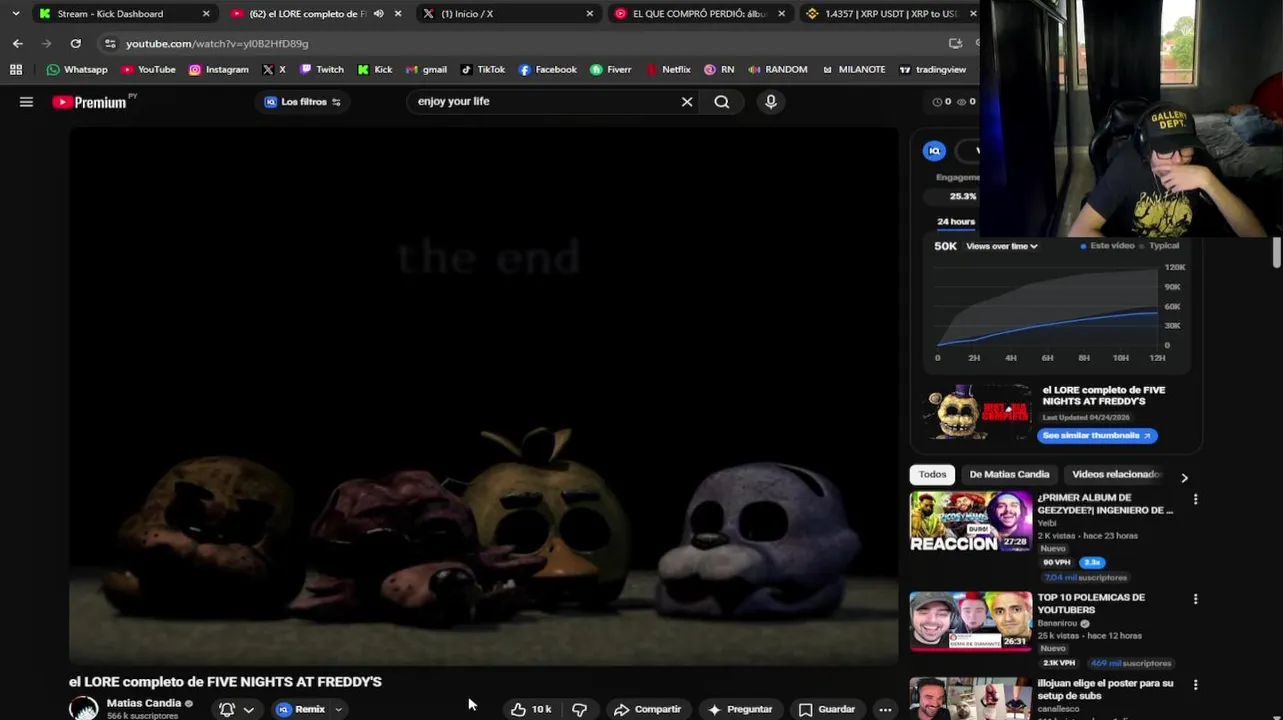Switch to the Stream - Kick Dashboard tab
The image size is (1283, 720).
[125, 14]
